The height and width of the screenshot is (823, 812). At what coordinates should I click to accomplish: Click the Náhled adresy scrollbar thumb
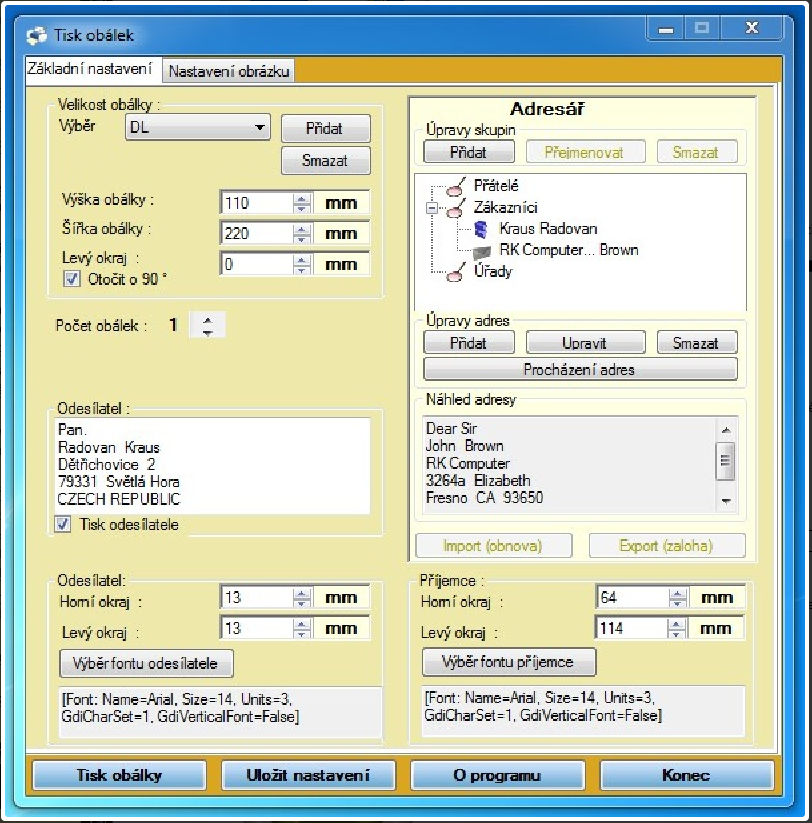coord(725,461)
